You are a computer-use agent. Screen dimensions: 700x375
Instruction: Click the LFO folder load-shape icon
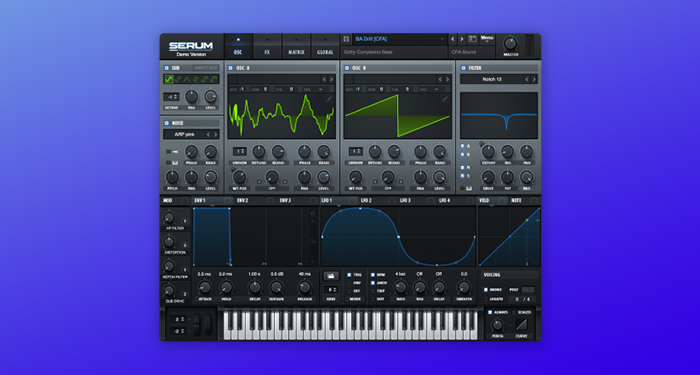click(331, 276)
